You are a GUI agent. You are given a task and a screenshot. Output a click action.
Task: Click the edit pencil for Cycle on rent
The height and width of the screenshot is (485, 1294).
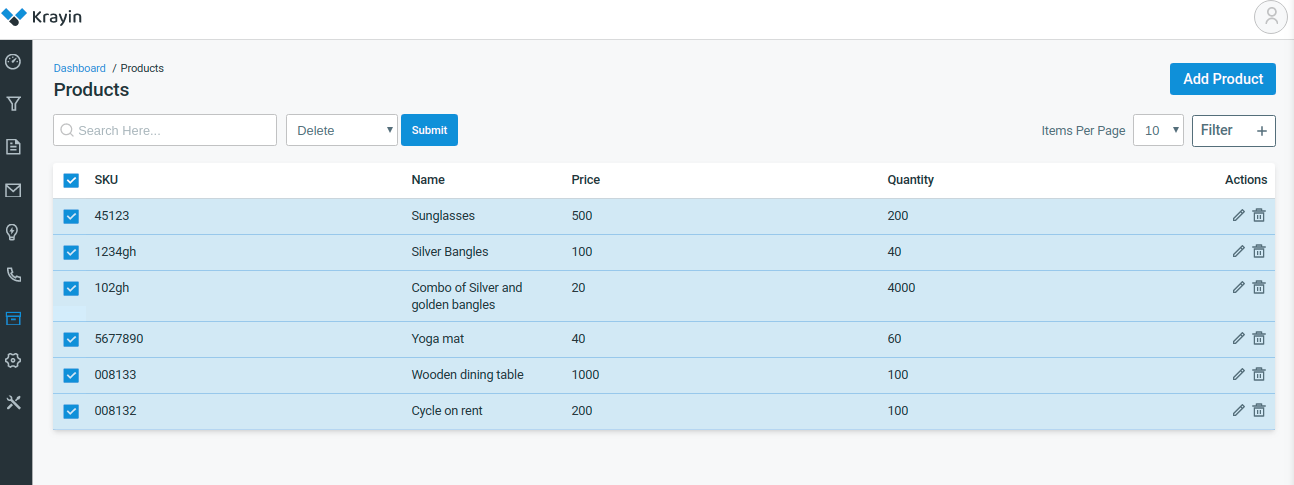[x=1239, y=410]
